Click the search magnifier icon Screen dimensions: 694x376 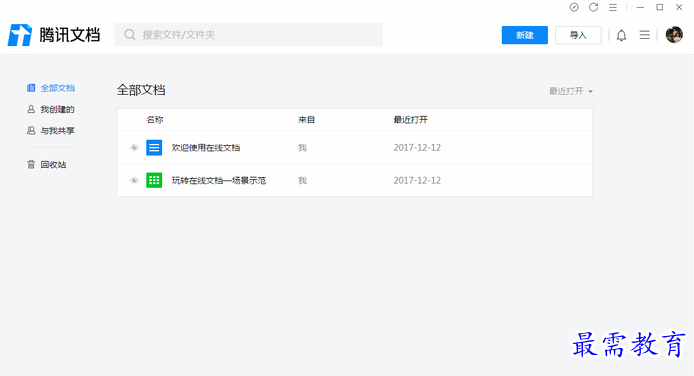pos(130,35)
